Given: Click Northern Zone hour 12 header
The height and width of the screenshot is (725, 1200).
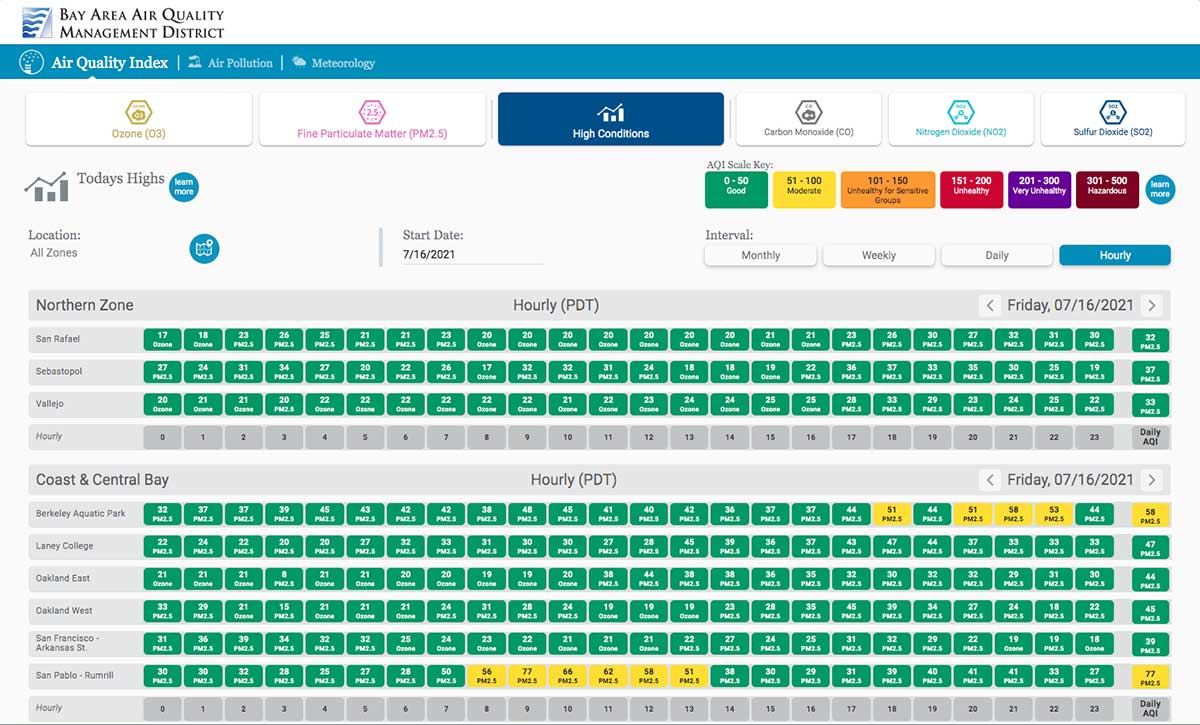Looking at the screenshot, I should 649,436.
